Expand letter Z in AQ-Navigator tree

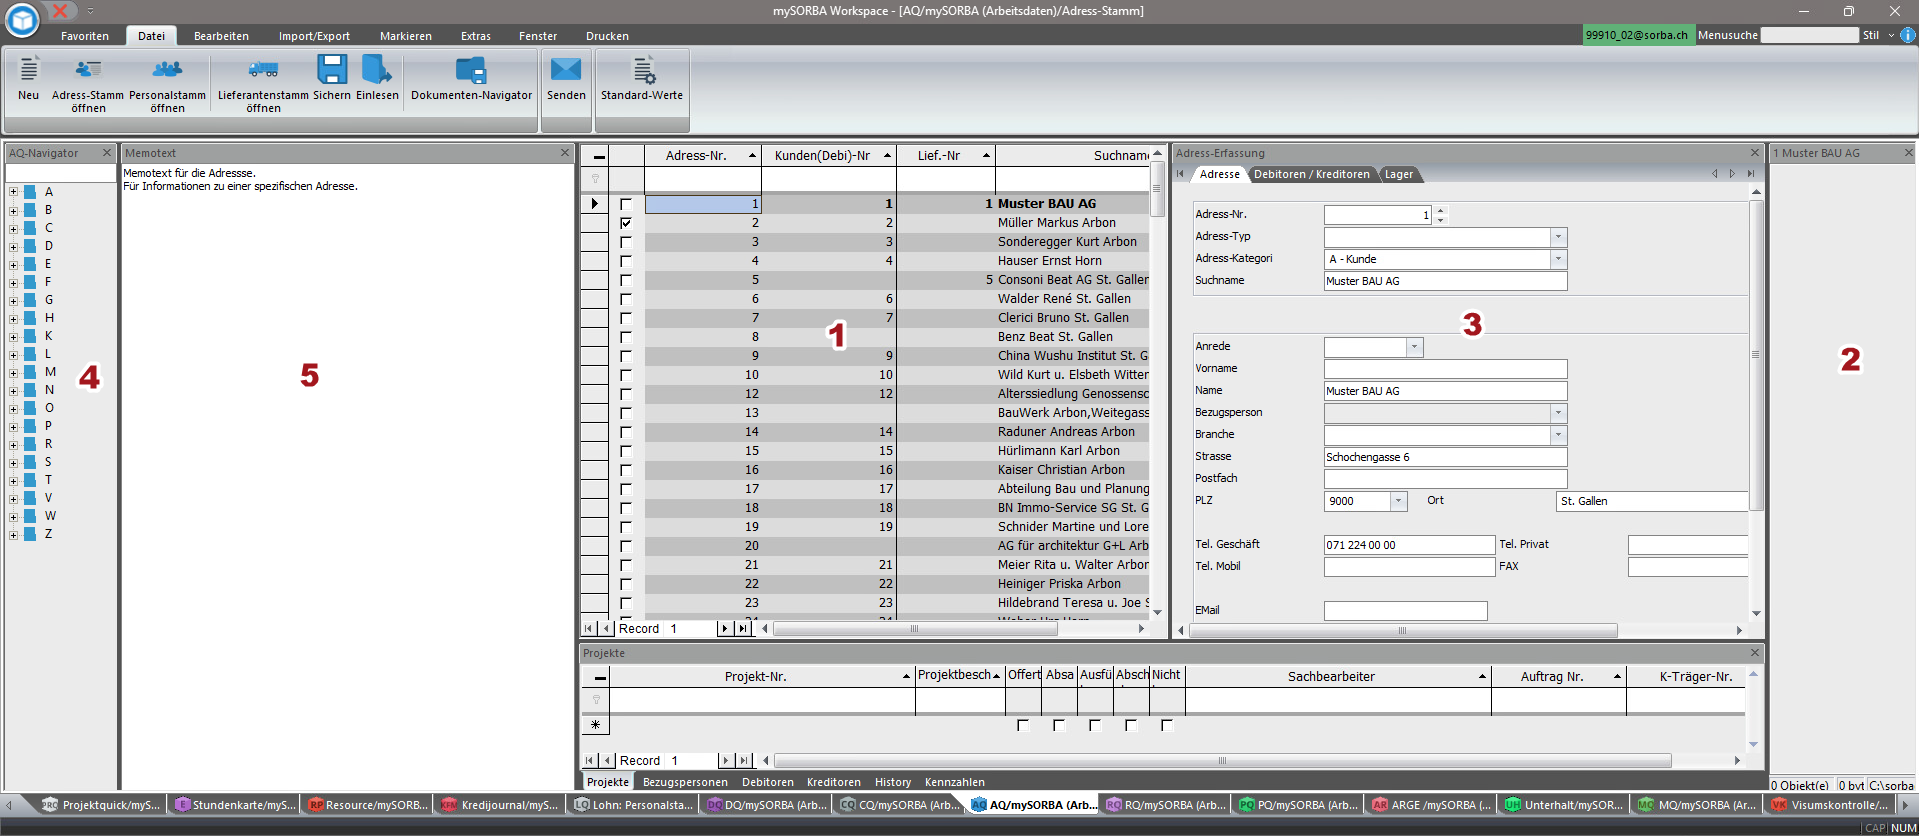(x=14, y=534)
